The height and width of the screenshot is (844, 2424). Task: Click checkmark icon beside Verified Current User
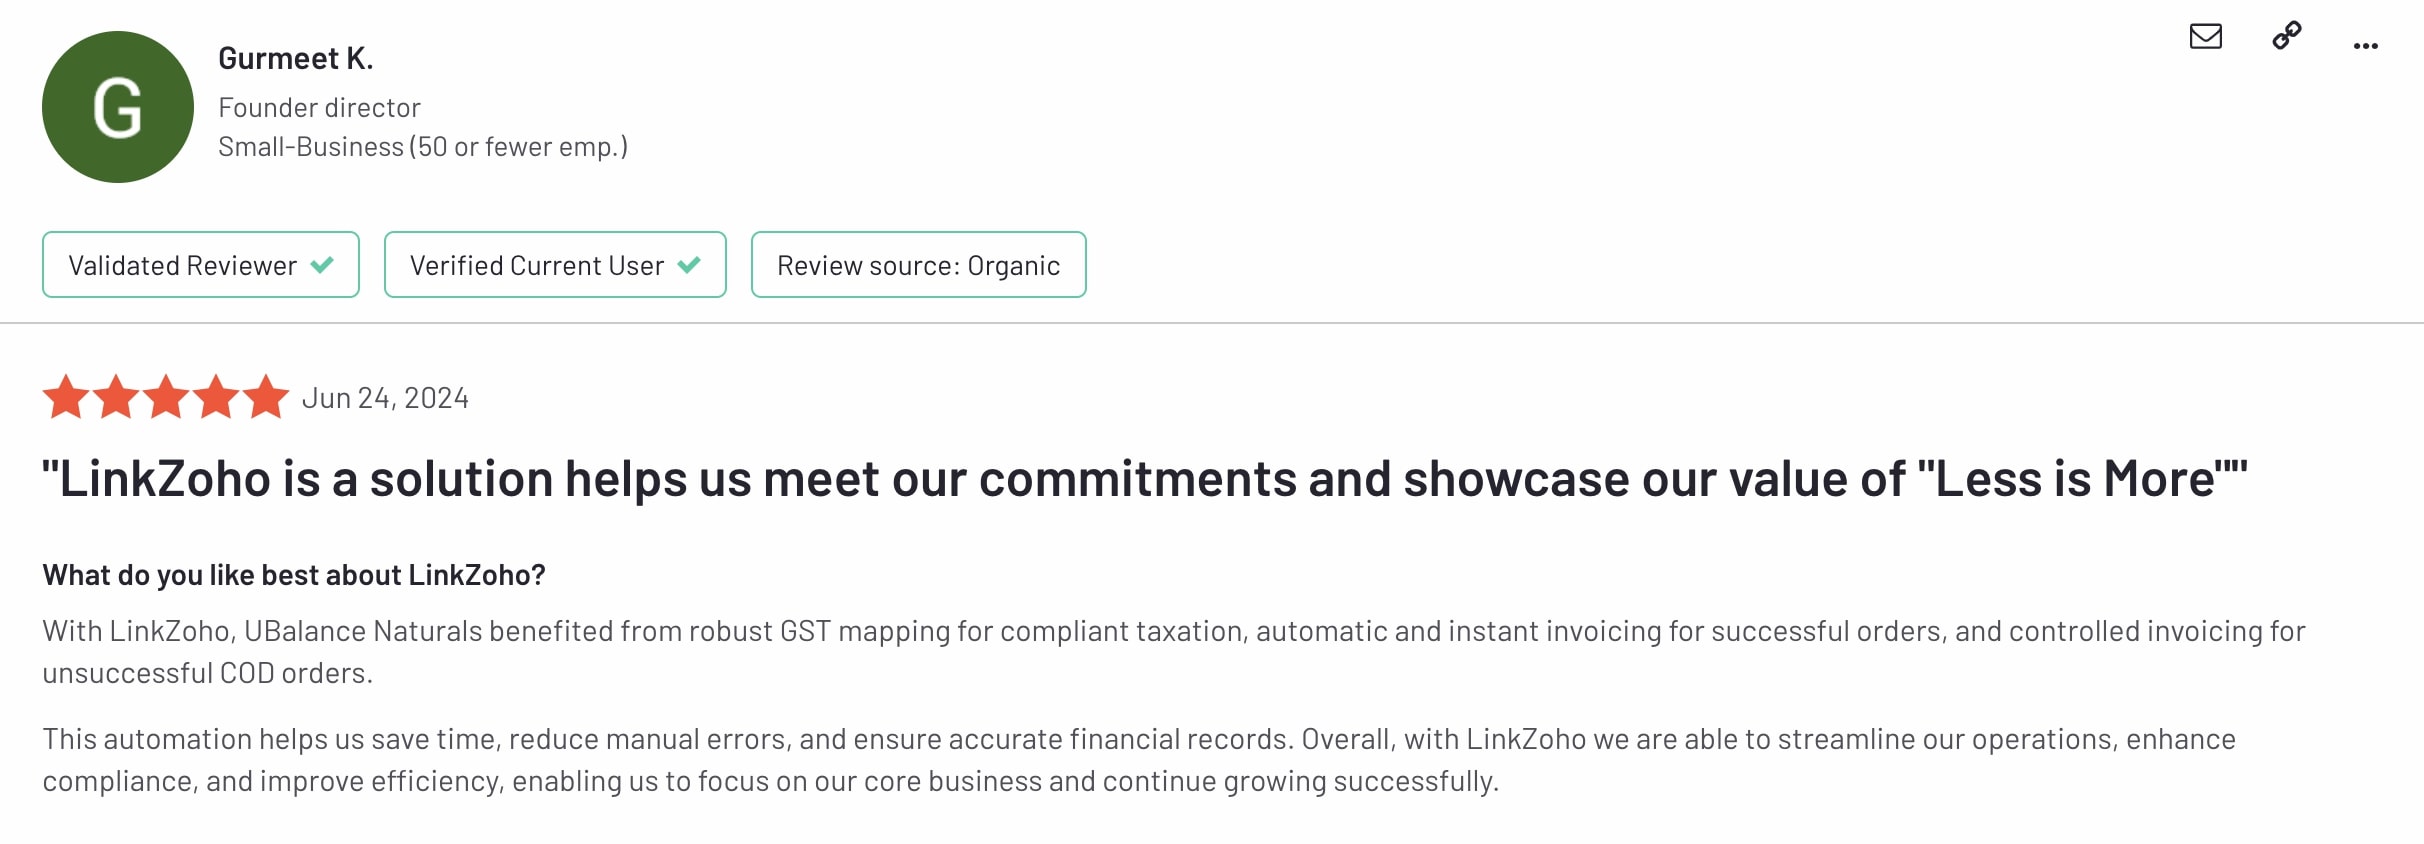tap(689, 265)
